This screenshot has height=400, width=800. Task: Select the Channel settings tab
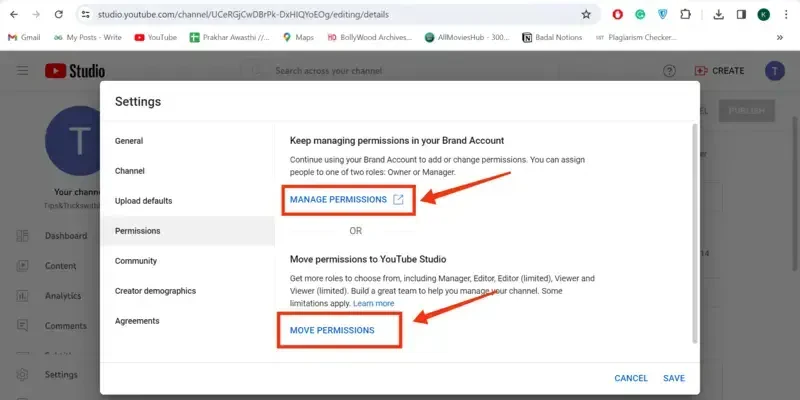click(188, 171)
